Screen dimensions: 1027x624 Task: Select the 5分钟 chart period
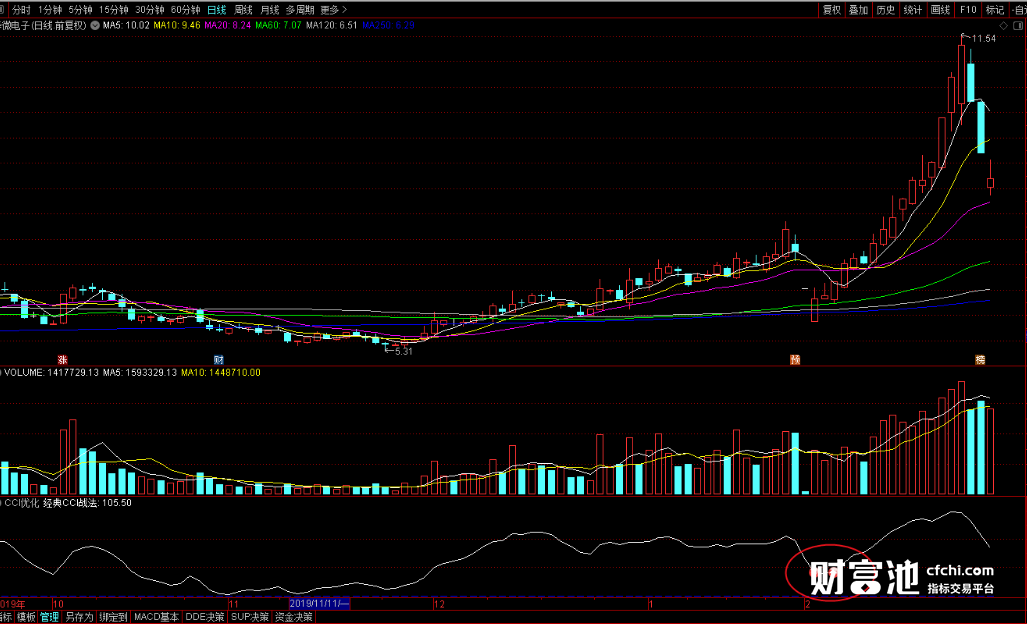80,10
